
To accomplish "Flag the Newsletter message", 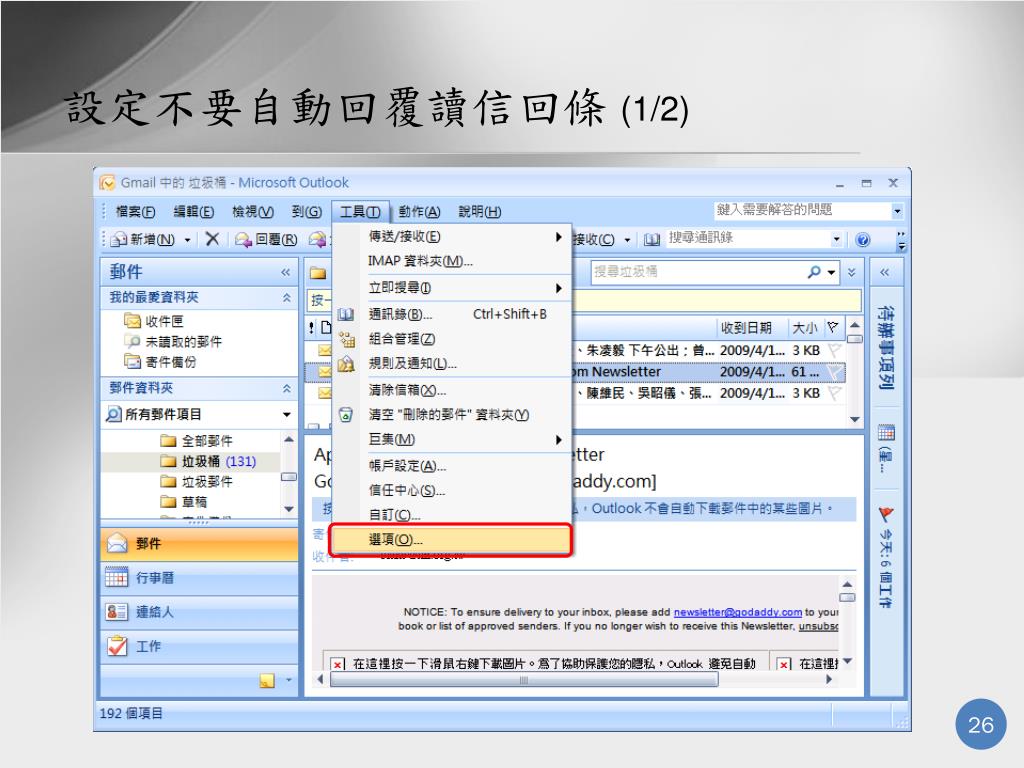I will (x=834, y=372).
